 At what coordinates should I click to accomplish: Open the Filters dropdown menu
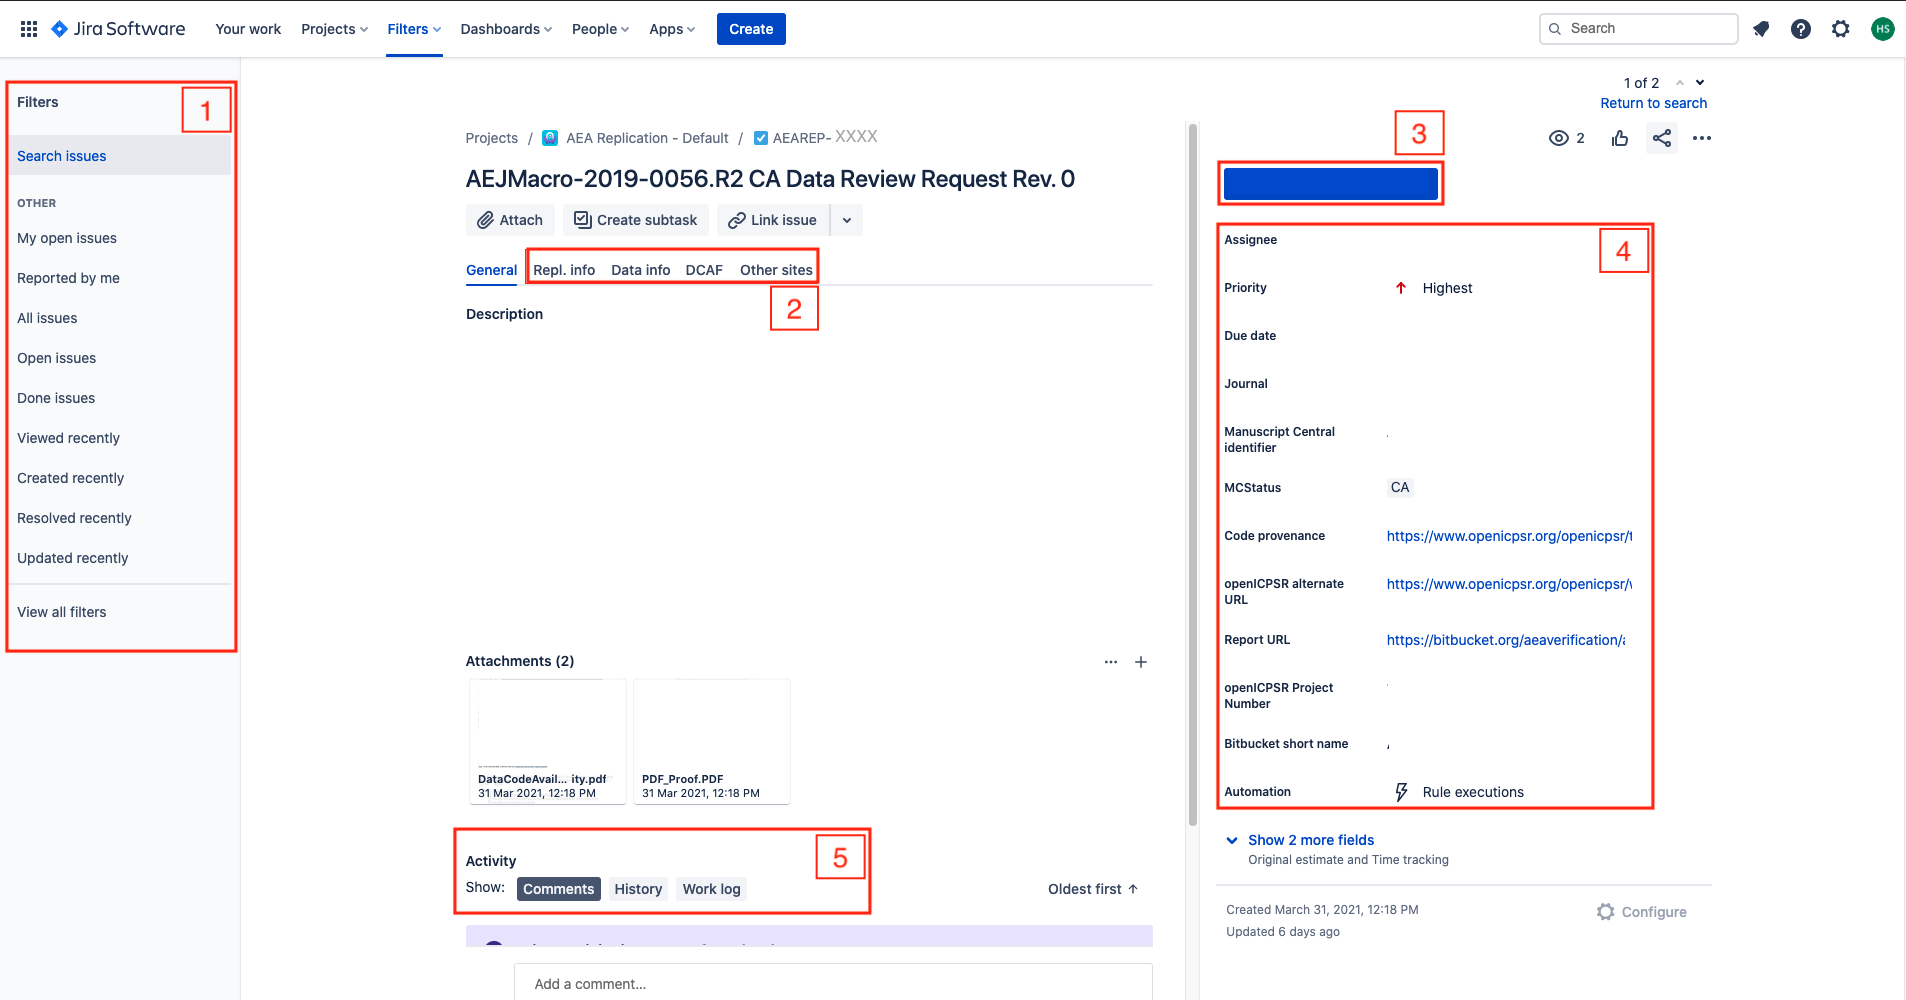(414, 29)
